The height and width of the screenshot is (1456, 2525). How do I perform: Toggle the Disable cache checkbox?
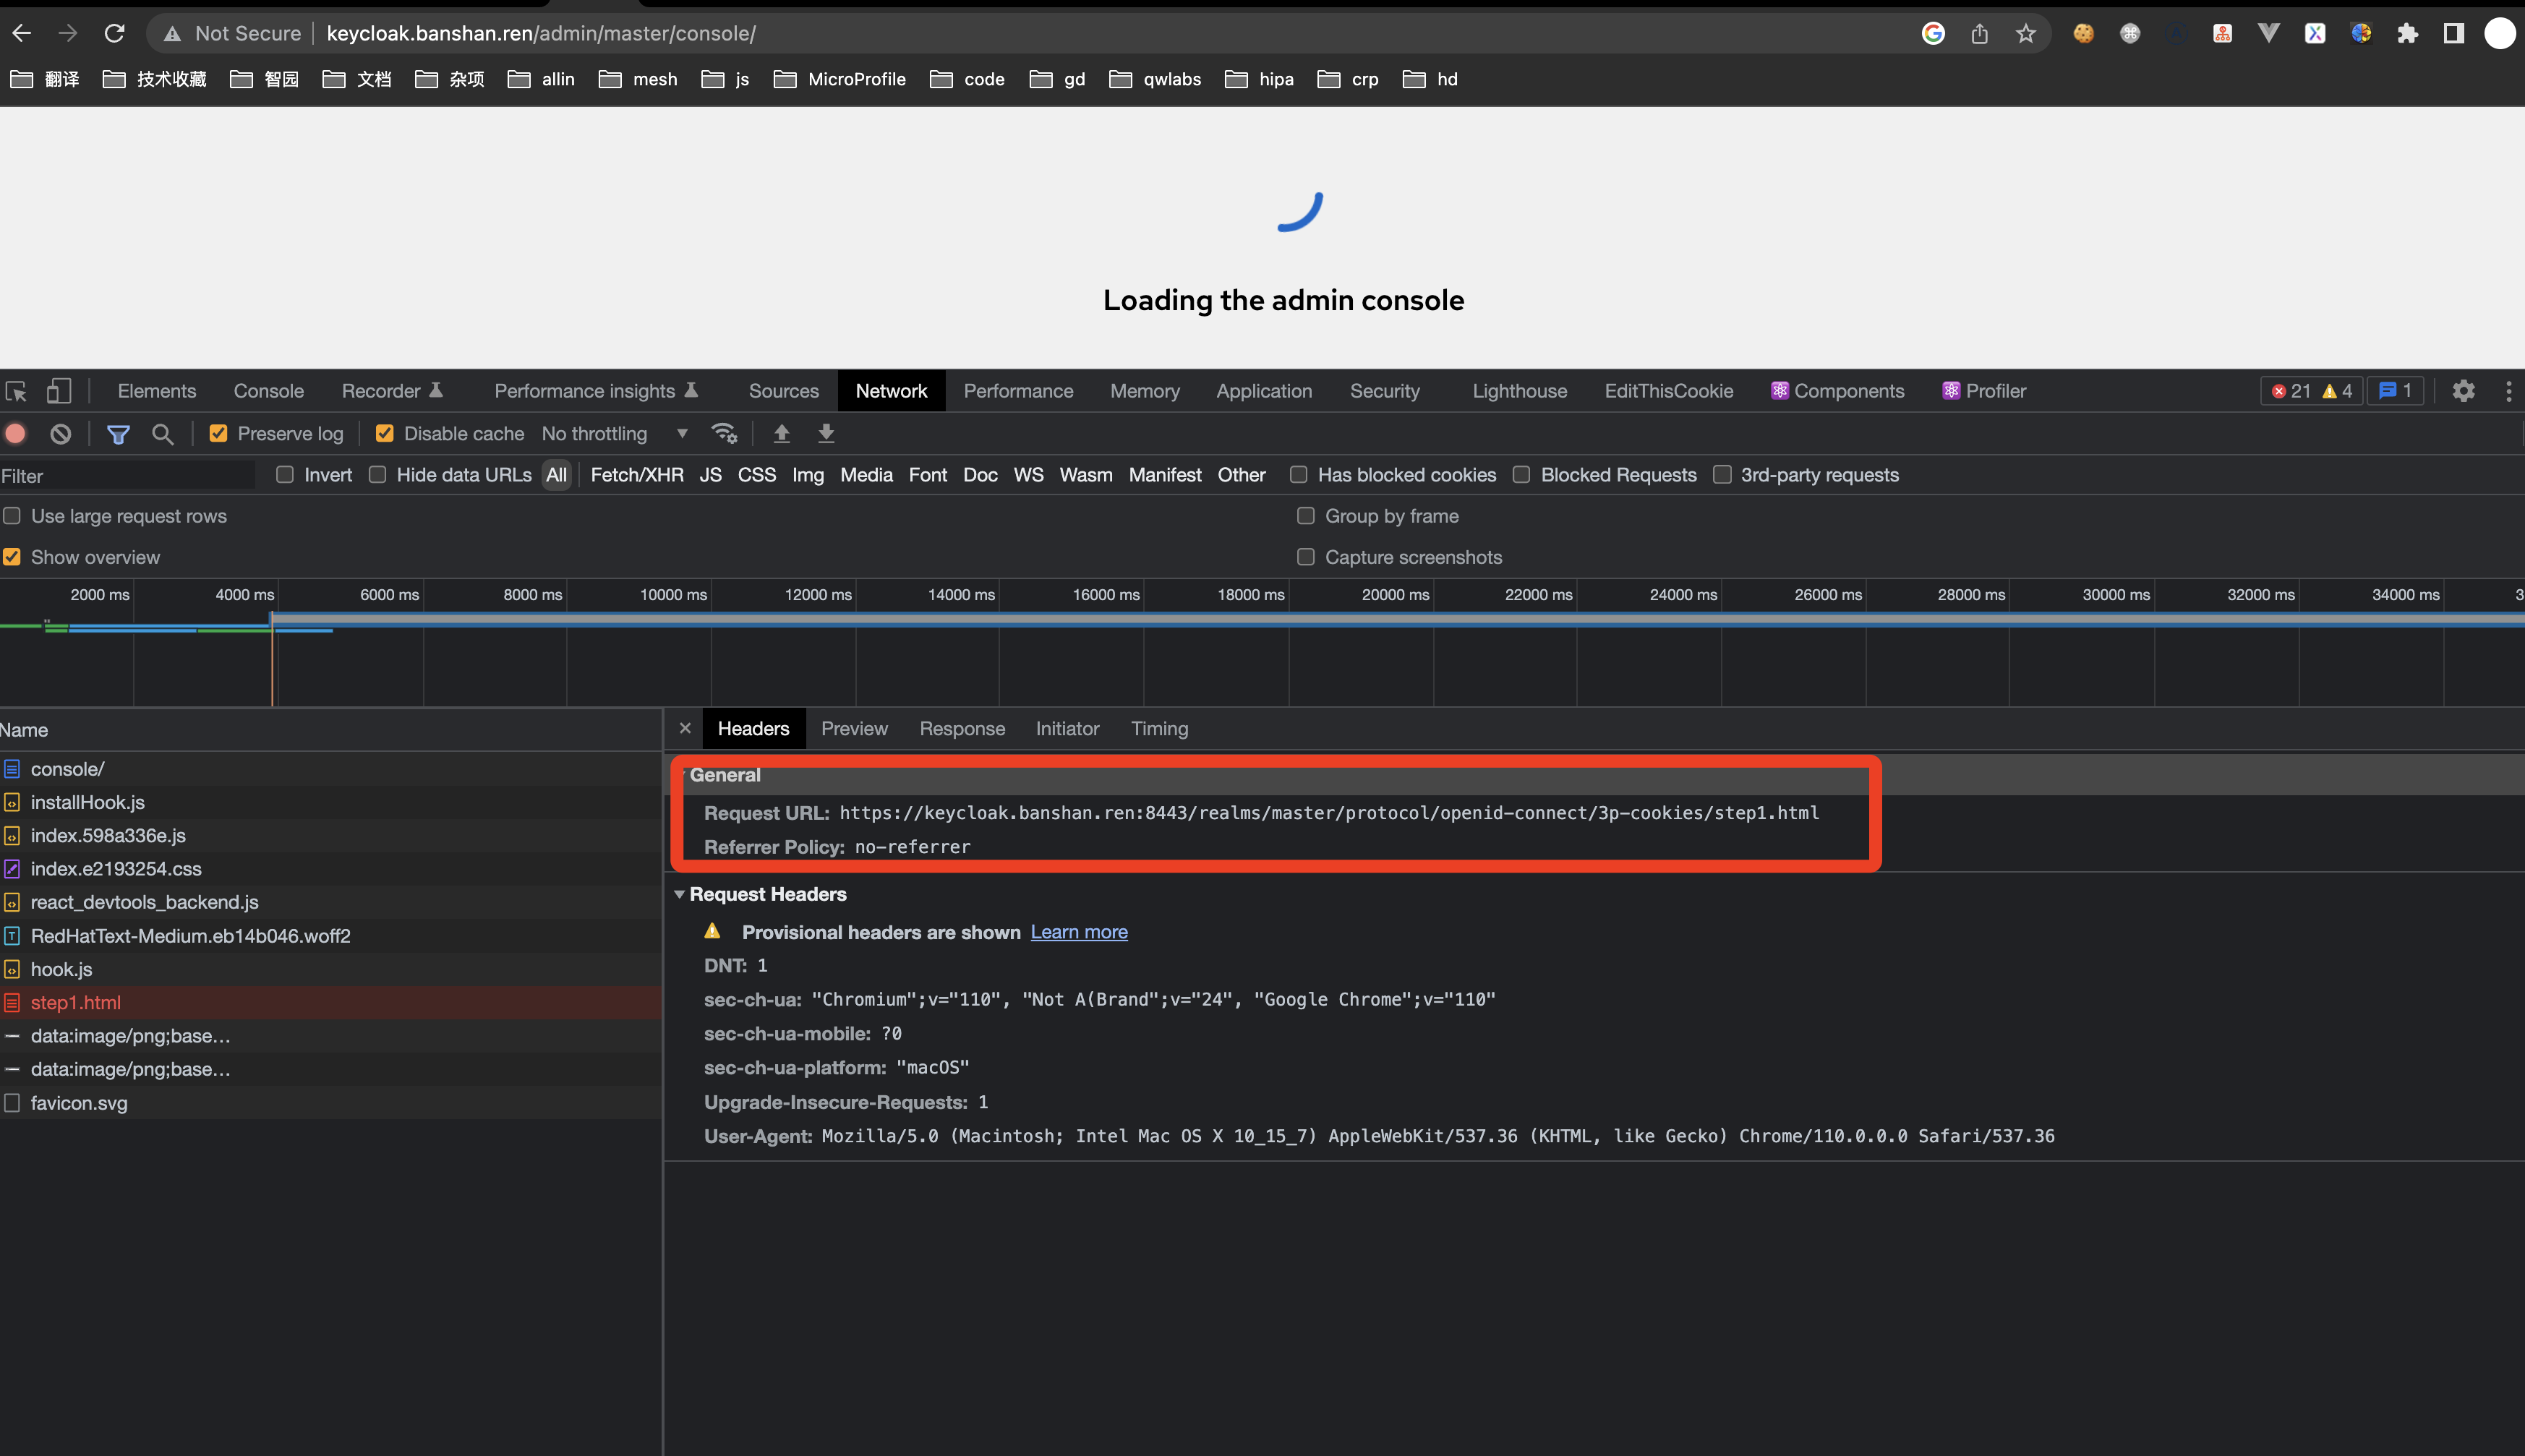pos(384,433)
